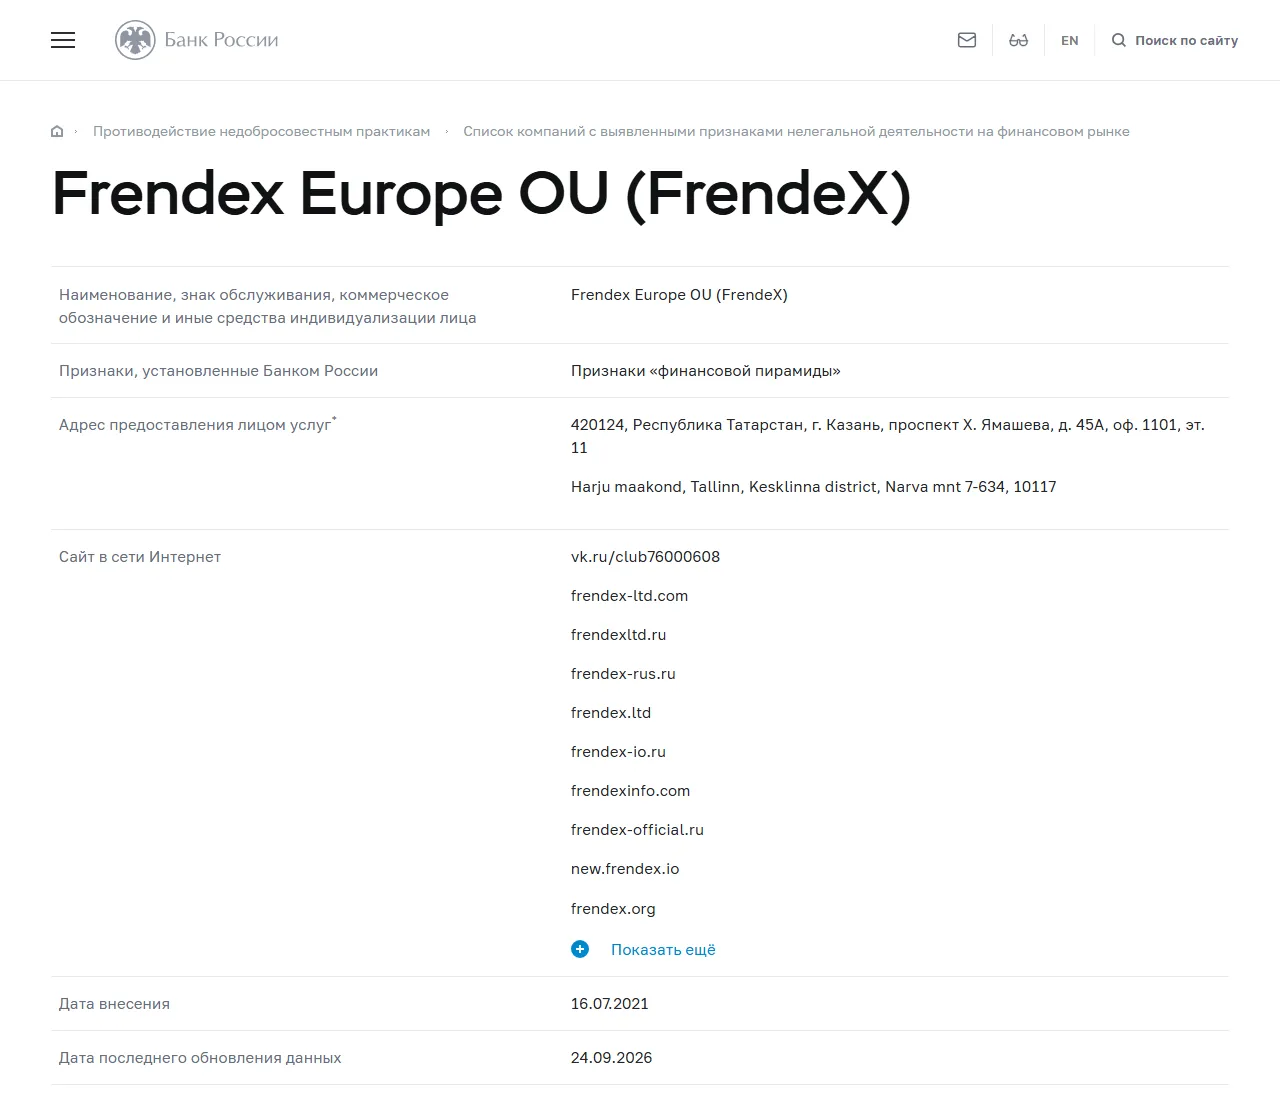Expand the list with Показать ещё

click(x=663, y=950)
